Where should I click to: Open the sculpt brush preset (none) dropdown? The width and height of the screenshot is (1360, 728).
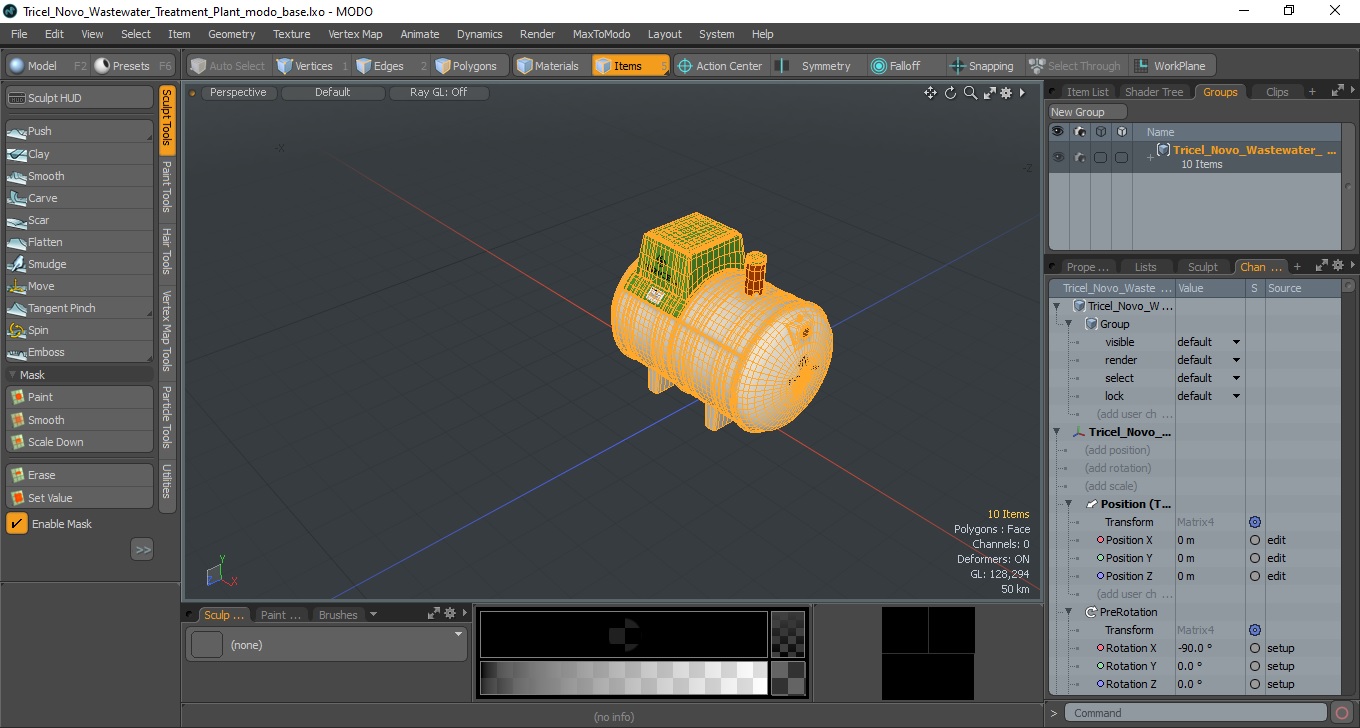pos(327,645)
